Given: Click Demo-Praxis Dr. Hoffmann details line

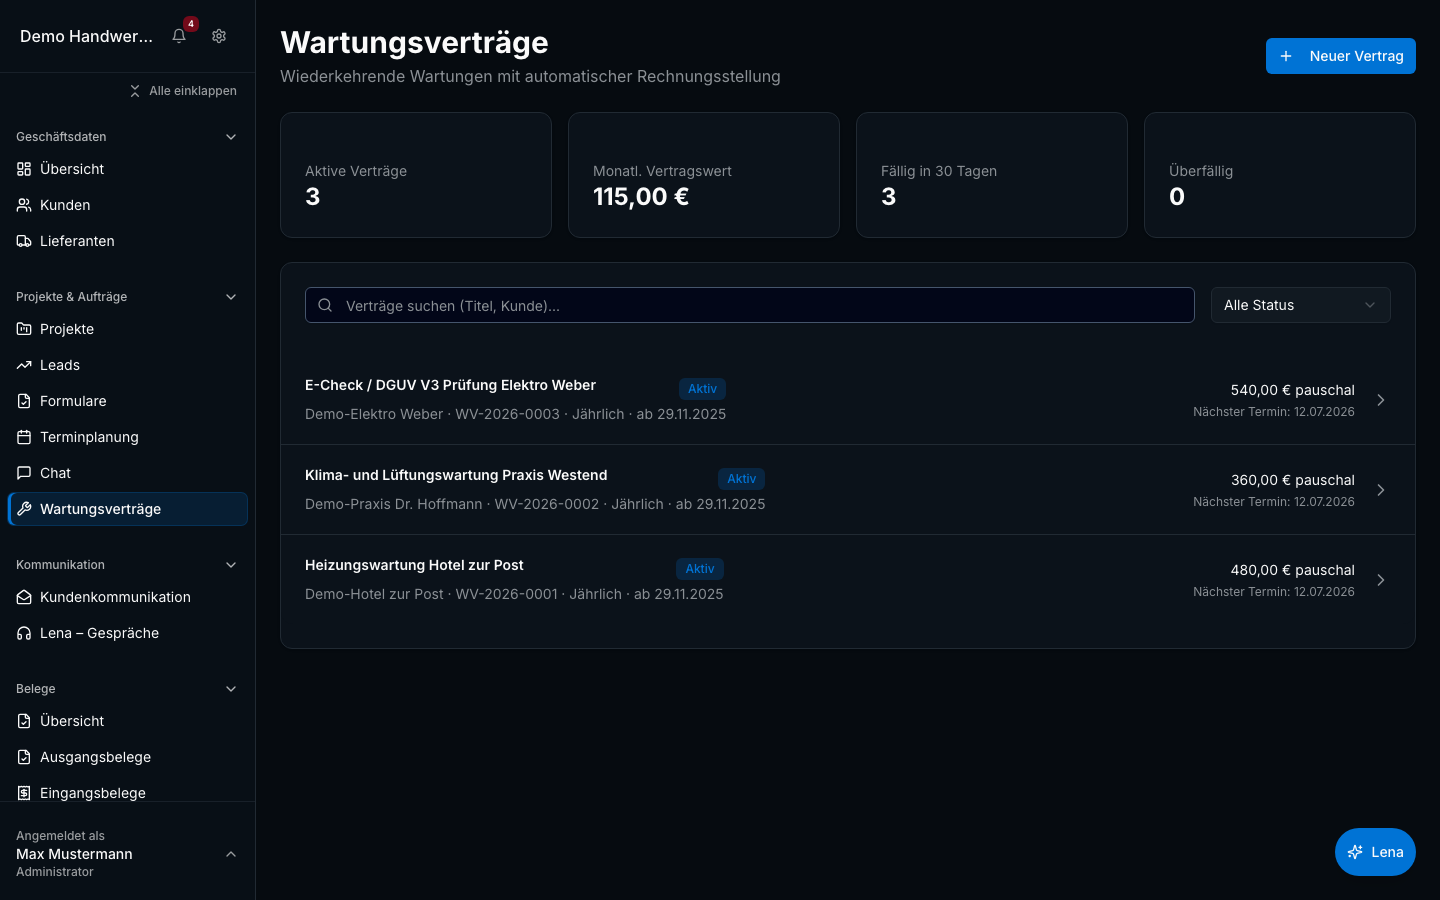Looking at the screenshot, I should pyautogui.click(x=535, y=504).
